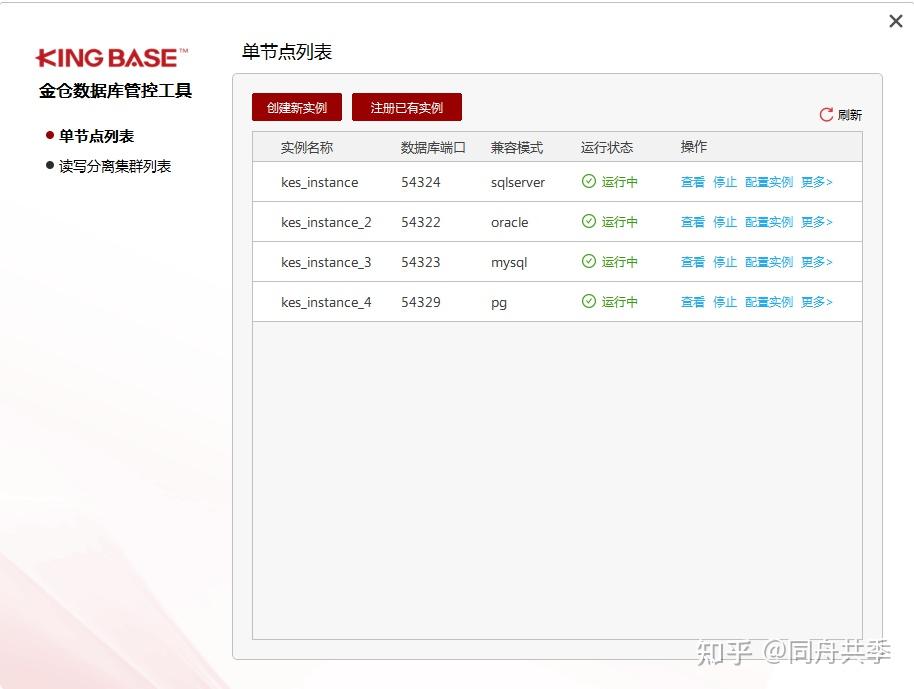Click the running status icon for kes_instance_2
The width and height of the screenshot is (914, 689).
[590, 222]
